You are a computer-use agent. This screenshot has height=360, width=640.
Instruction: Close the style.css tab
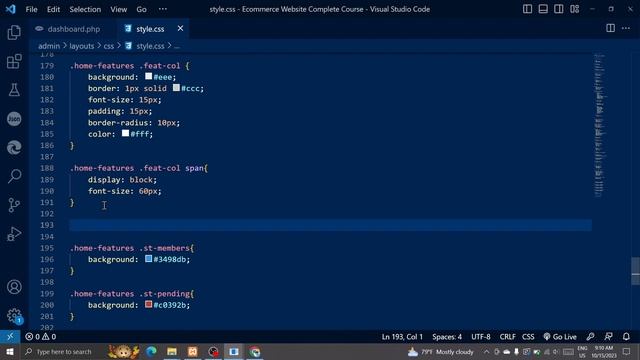[180, 28]
